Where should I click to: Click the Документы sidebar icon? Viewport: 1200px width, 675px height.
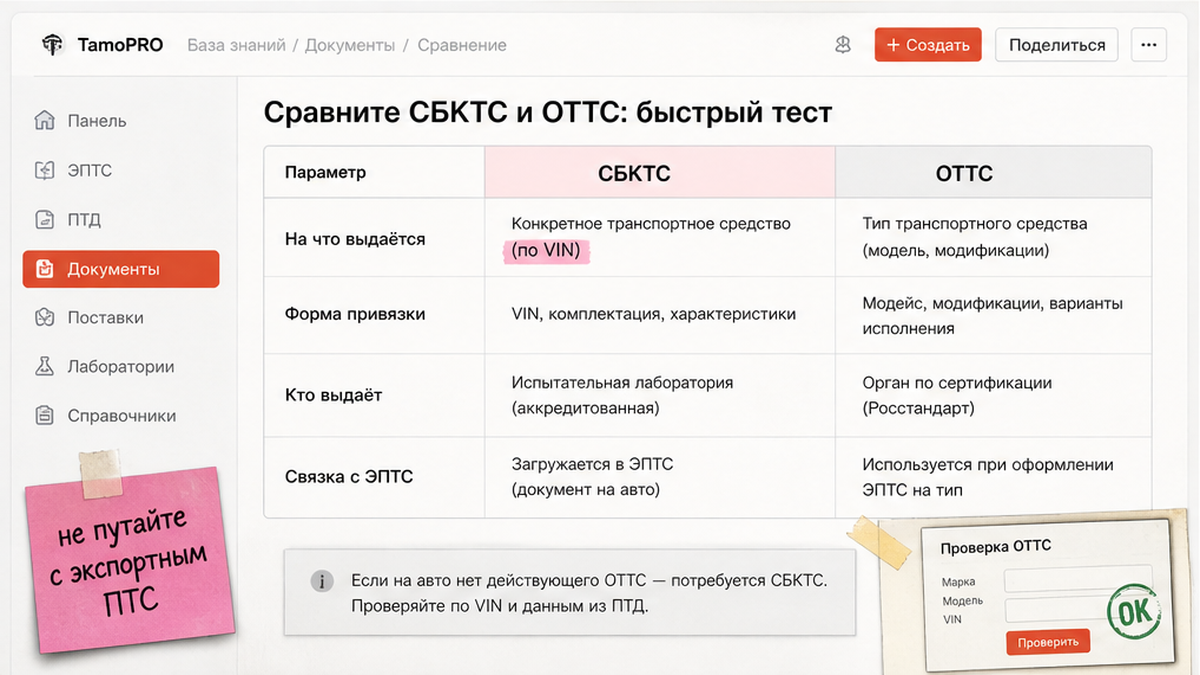(44, 269)
